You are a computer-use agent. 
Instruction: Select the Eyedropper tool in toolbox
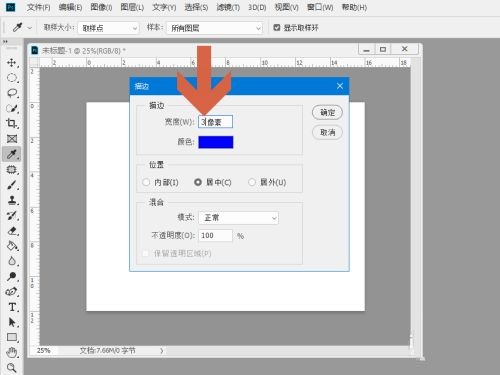[x=12, y=154]
